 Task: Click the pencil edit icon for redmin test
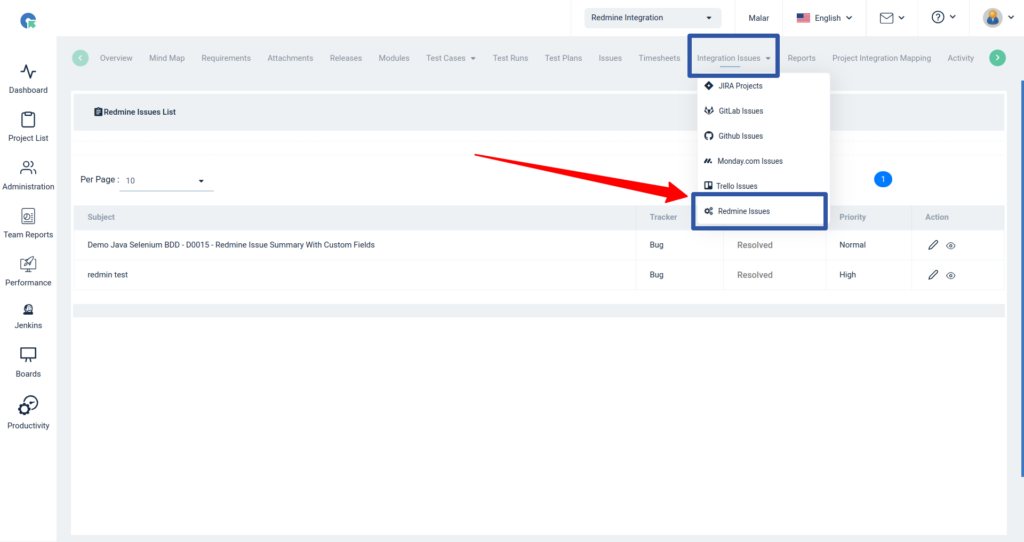[x=933, y=275]
